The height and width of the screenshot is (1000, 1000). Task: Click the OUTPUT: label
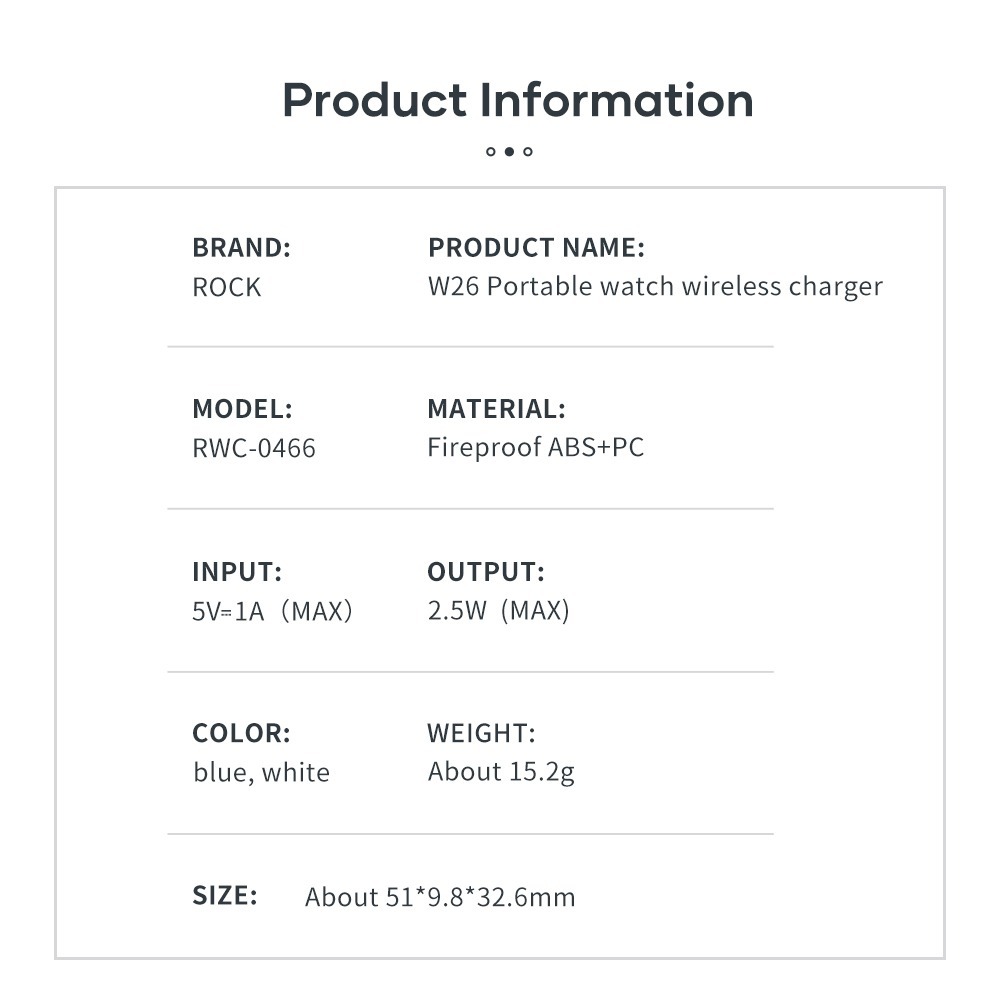486,572
